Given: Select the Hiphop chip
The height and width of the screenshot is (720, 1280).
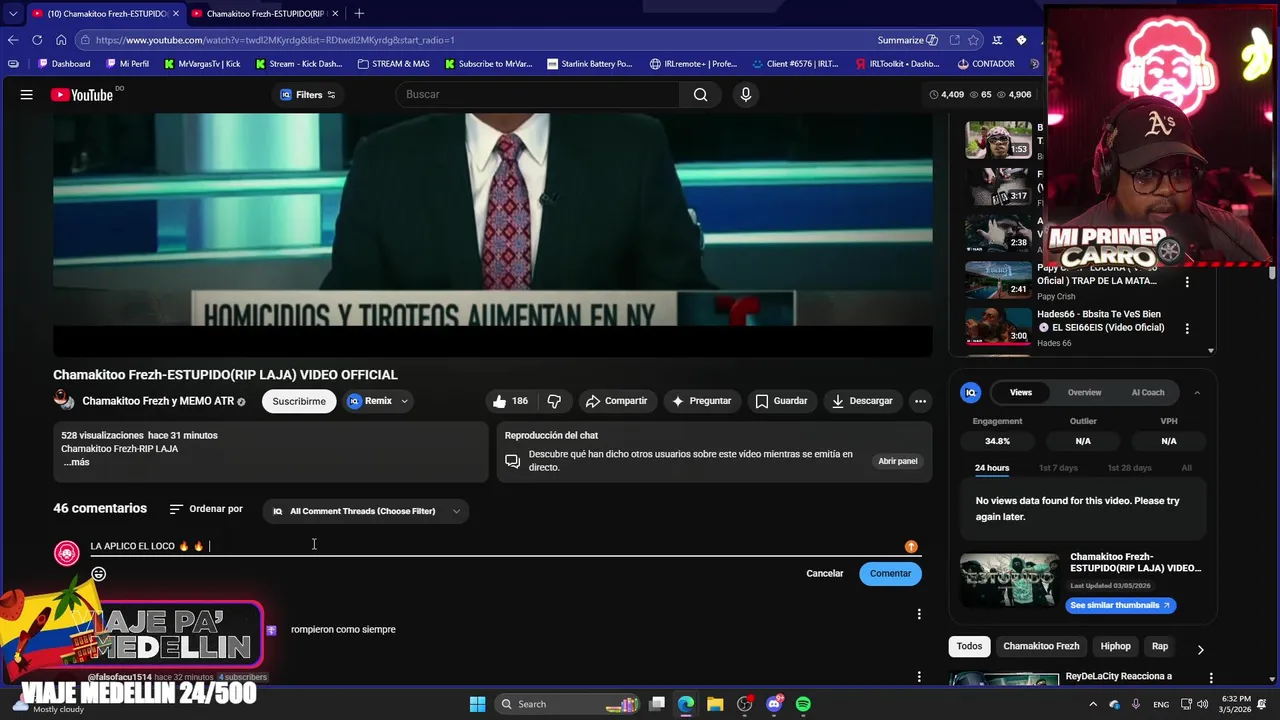Looking at the screenshot, I should 1115,646.
